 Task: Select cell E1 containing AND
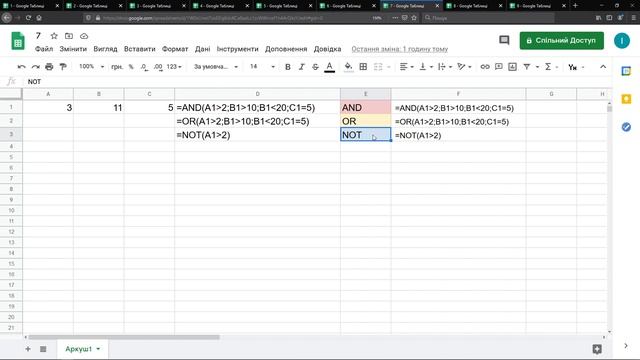(x=366, y=107)
